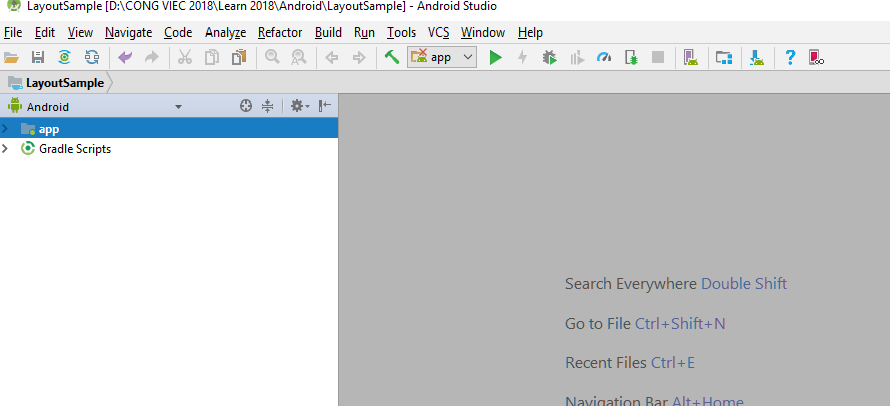Click the Save All floppy disk icon
Screen dimensions: 890x406
[x=38, y=58]
